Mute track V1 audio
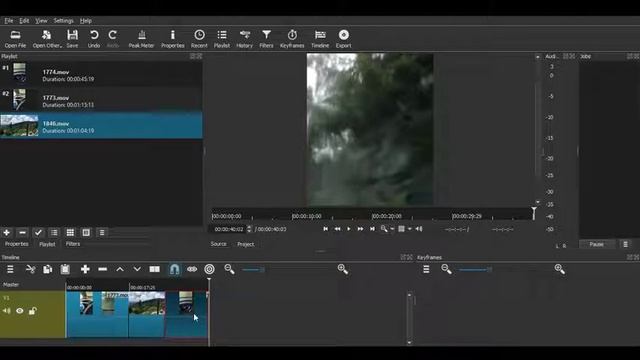The image size is (640, 360). (7, 311)
